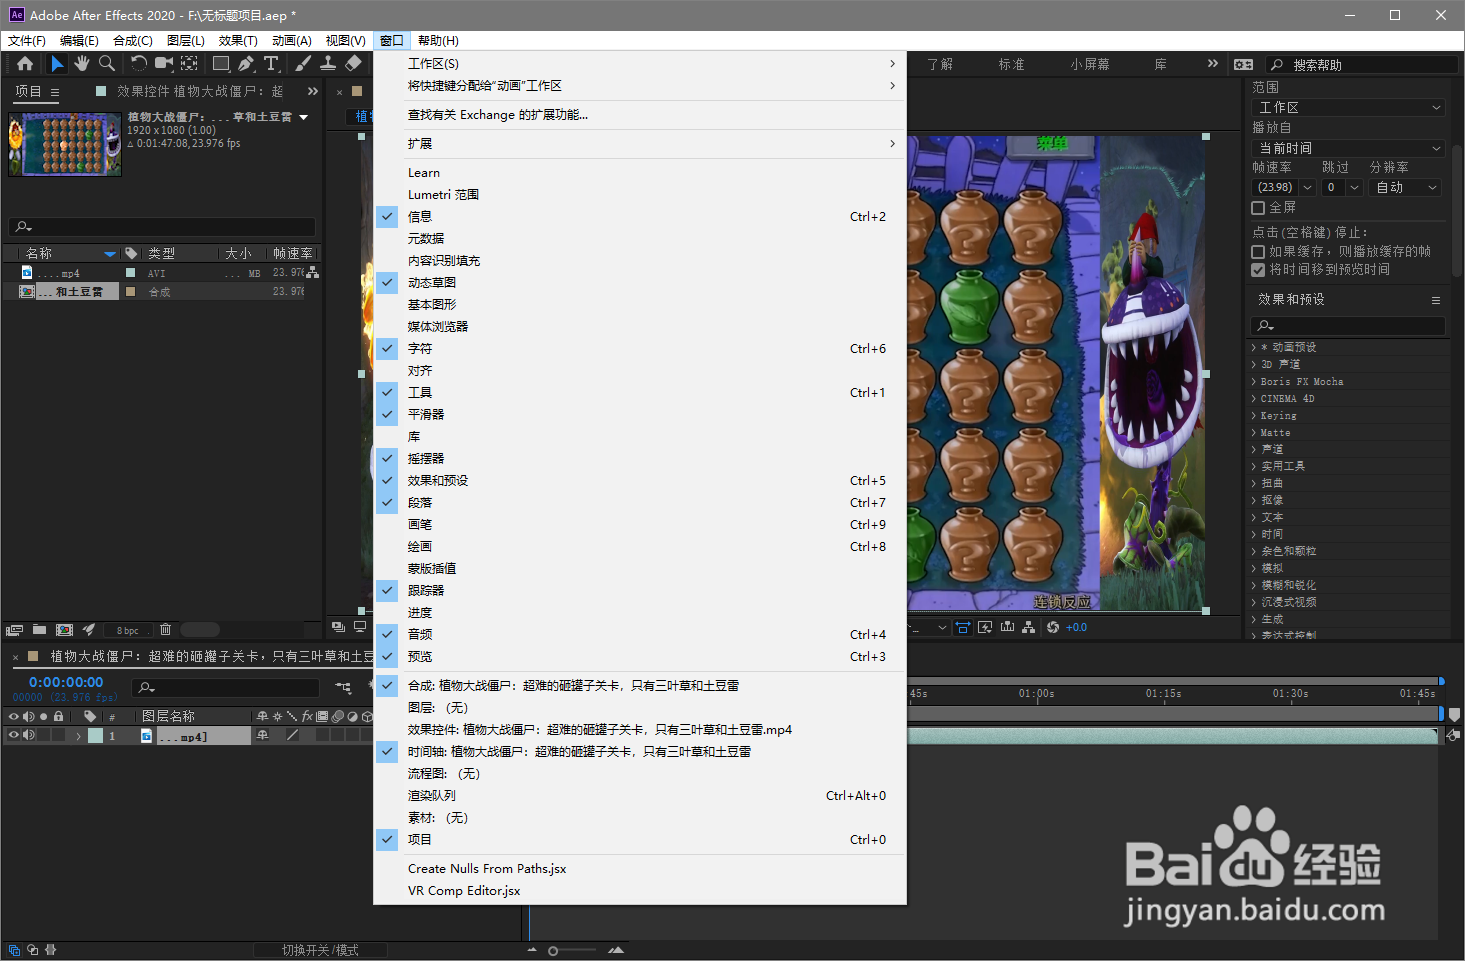Select the Rotation tool
The height and width of the screenshot is (961, 1465).
(139, 64)
